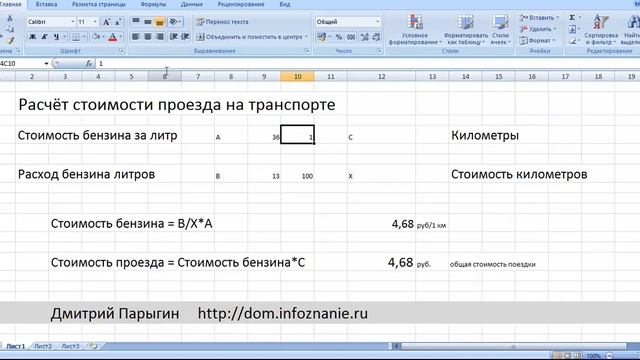Decrease indent icon
Screen dimensions: 640x360
pyautogui.click(x=173, y=37)
